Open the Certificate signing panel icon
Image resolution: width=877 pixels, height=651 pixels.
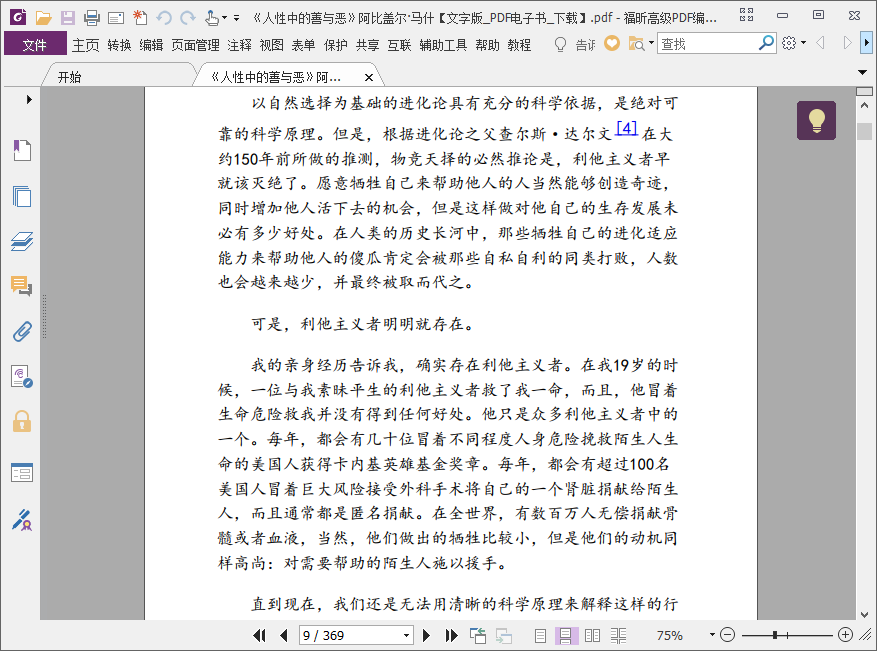tap(22, 520)
